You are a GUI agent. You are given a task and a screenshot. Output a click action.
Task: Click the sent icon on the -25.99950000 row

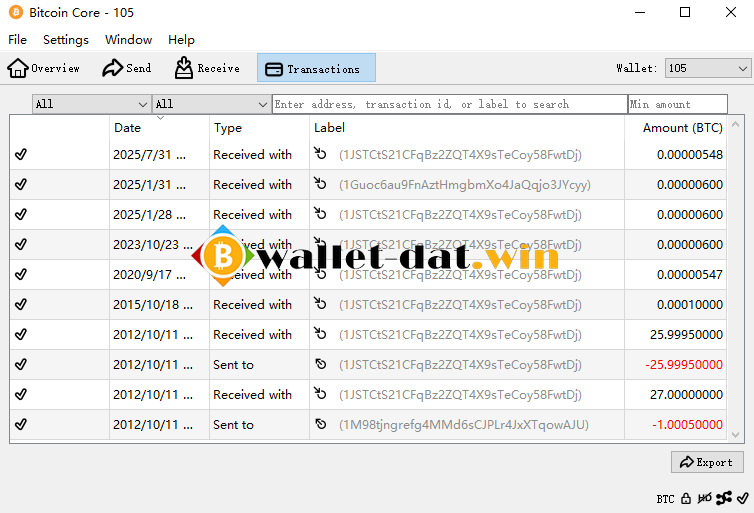(321, 364)
